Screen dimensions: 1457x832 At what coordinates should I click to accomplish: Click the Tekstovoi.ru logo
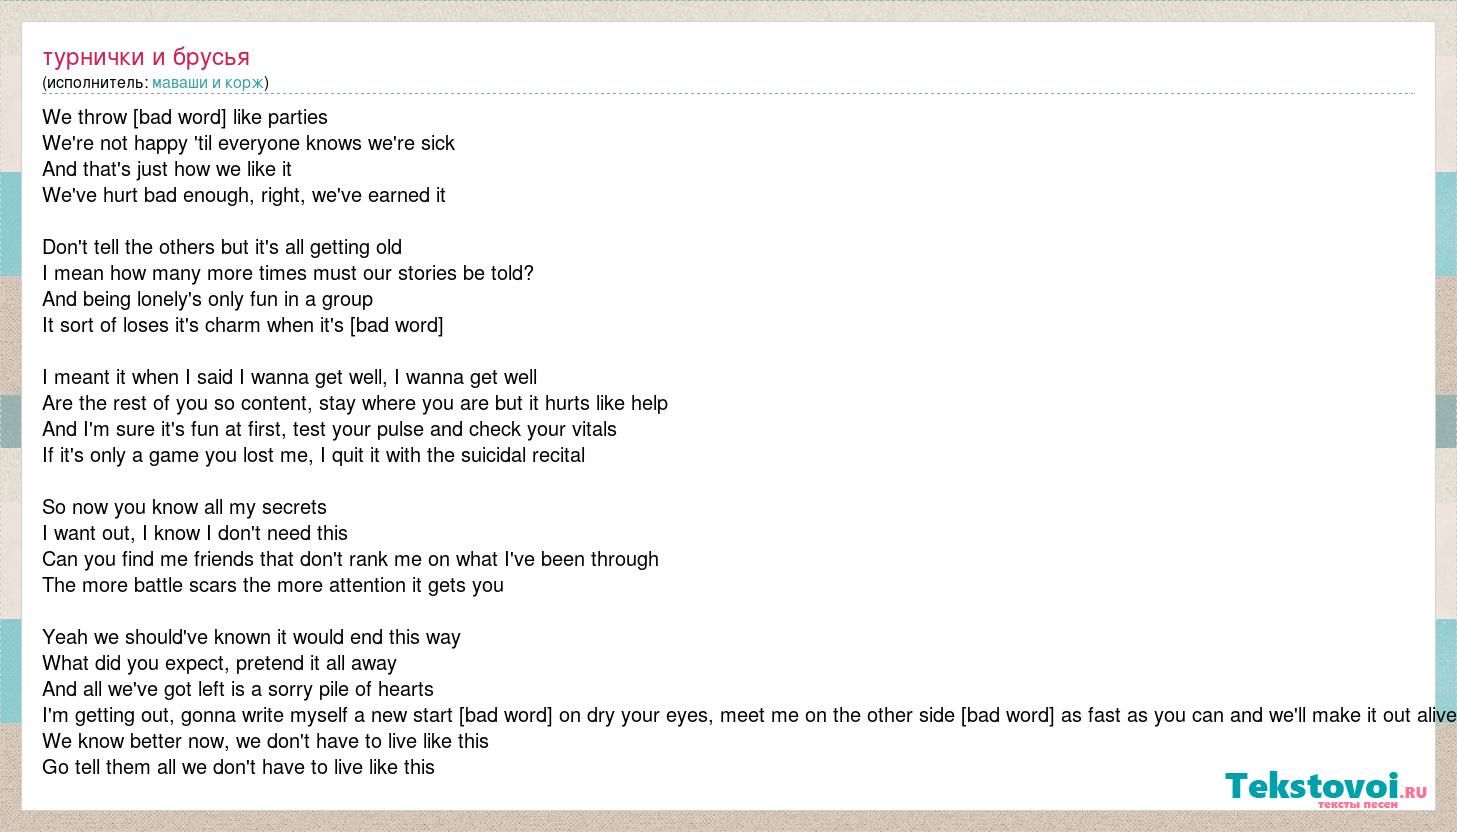pos(1326,787)
